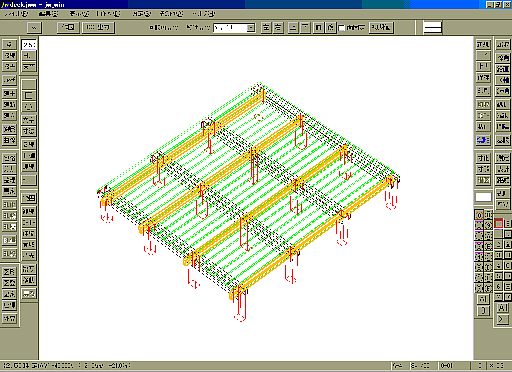
Task: Click the > button under layer group All
Action: pyautogui.click(x=502, y=319)
